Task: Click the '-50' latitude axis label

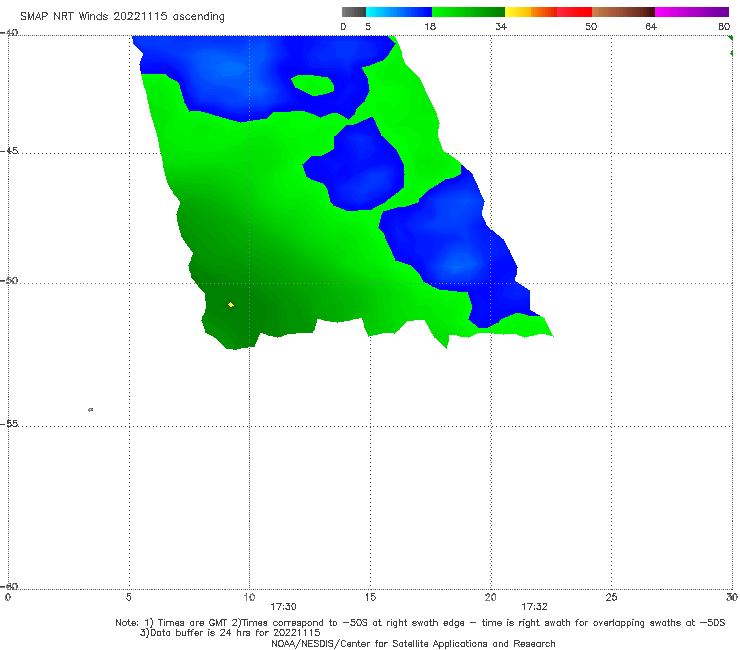Action: [x=9, y=281]
